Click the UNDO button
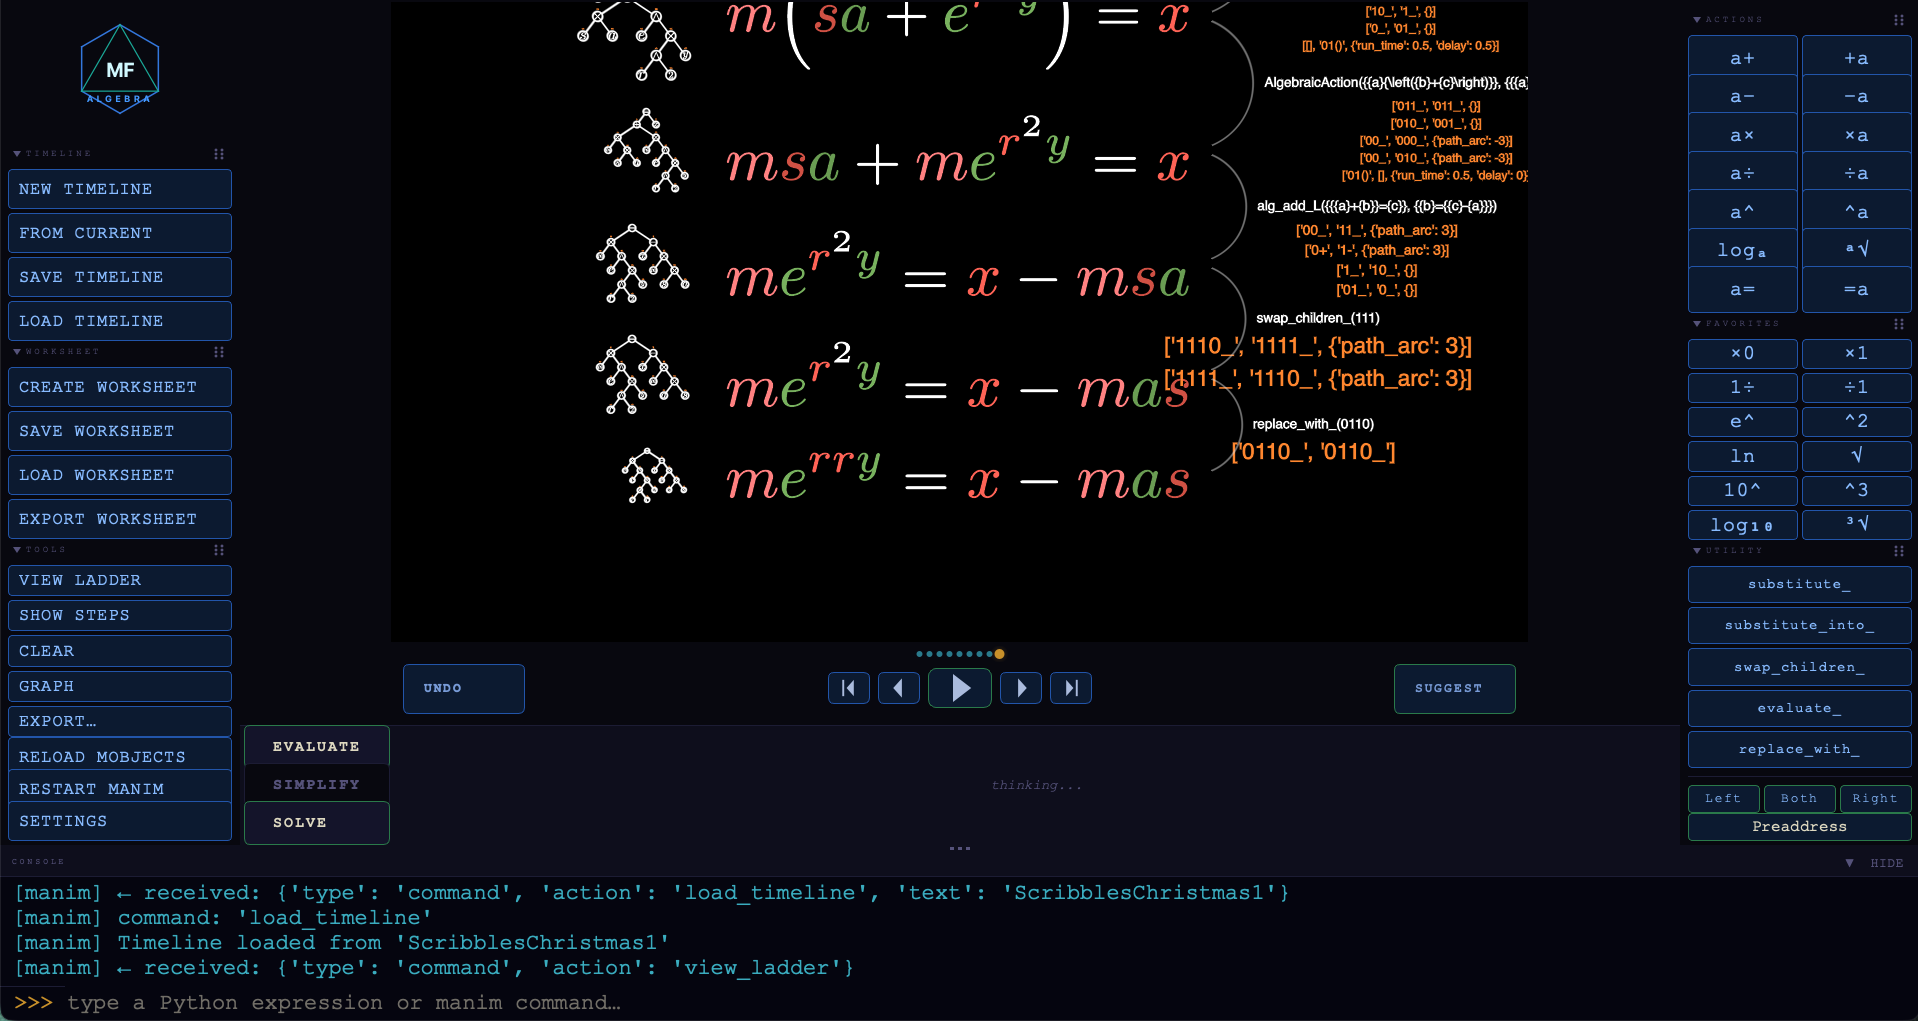Image resolution: width=1918 pixels, height=1021 pixels. [x=464, y=688]
